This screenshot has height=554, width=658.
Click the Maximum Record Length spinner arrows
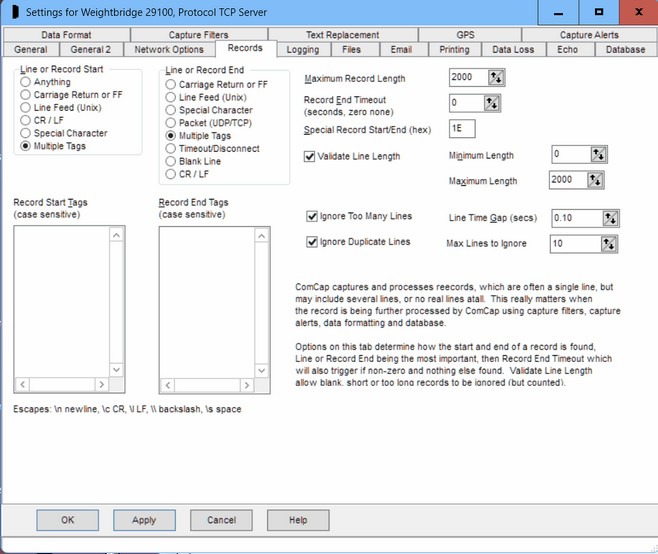point(496,78)
